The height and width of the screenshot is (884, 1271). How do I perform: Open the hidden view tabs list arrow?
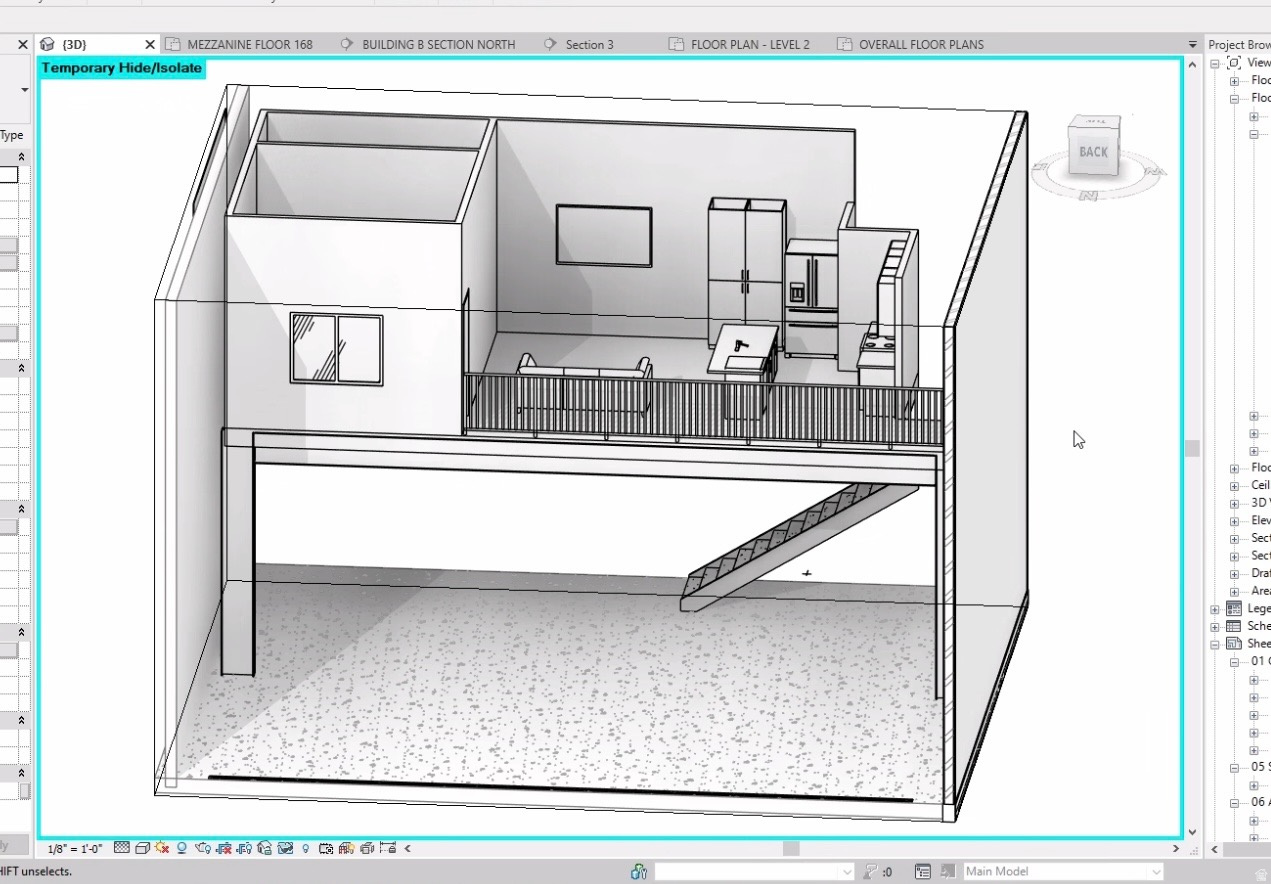tap(1191, 44)
